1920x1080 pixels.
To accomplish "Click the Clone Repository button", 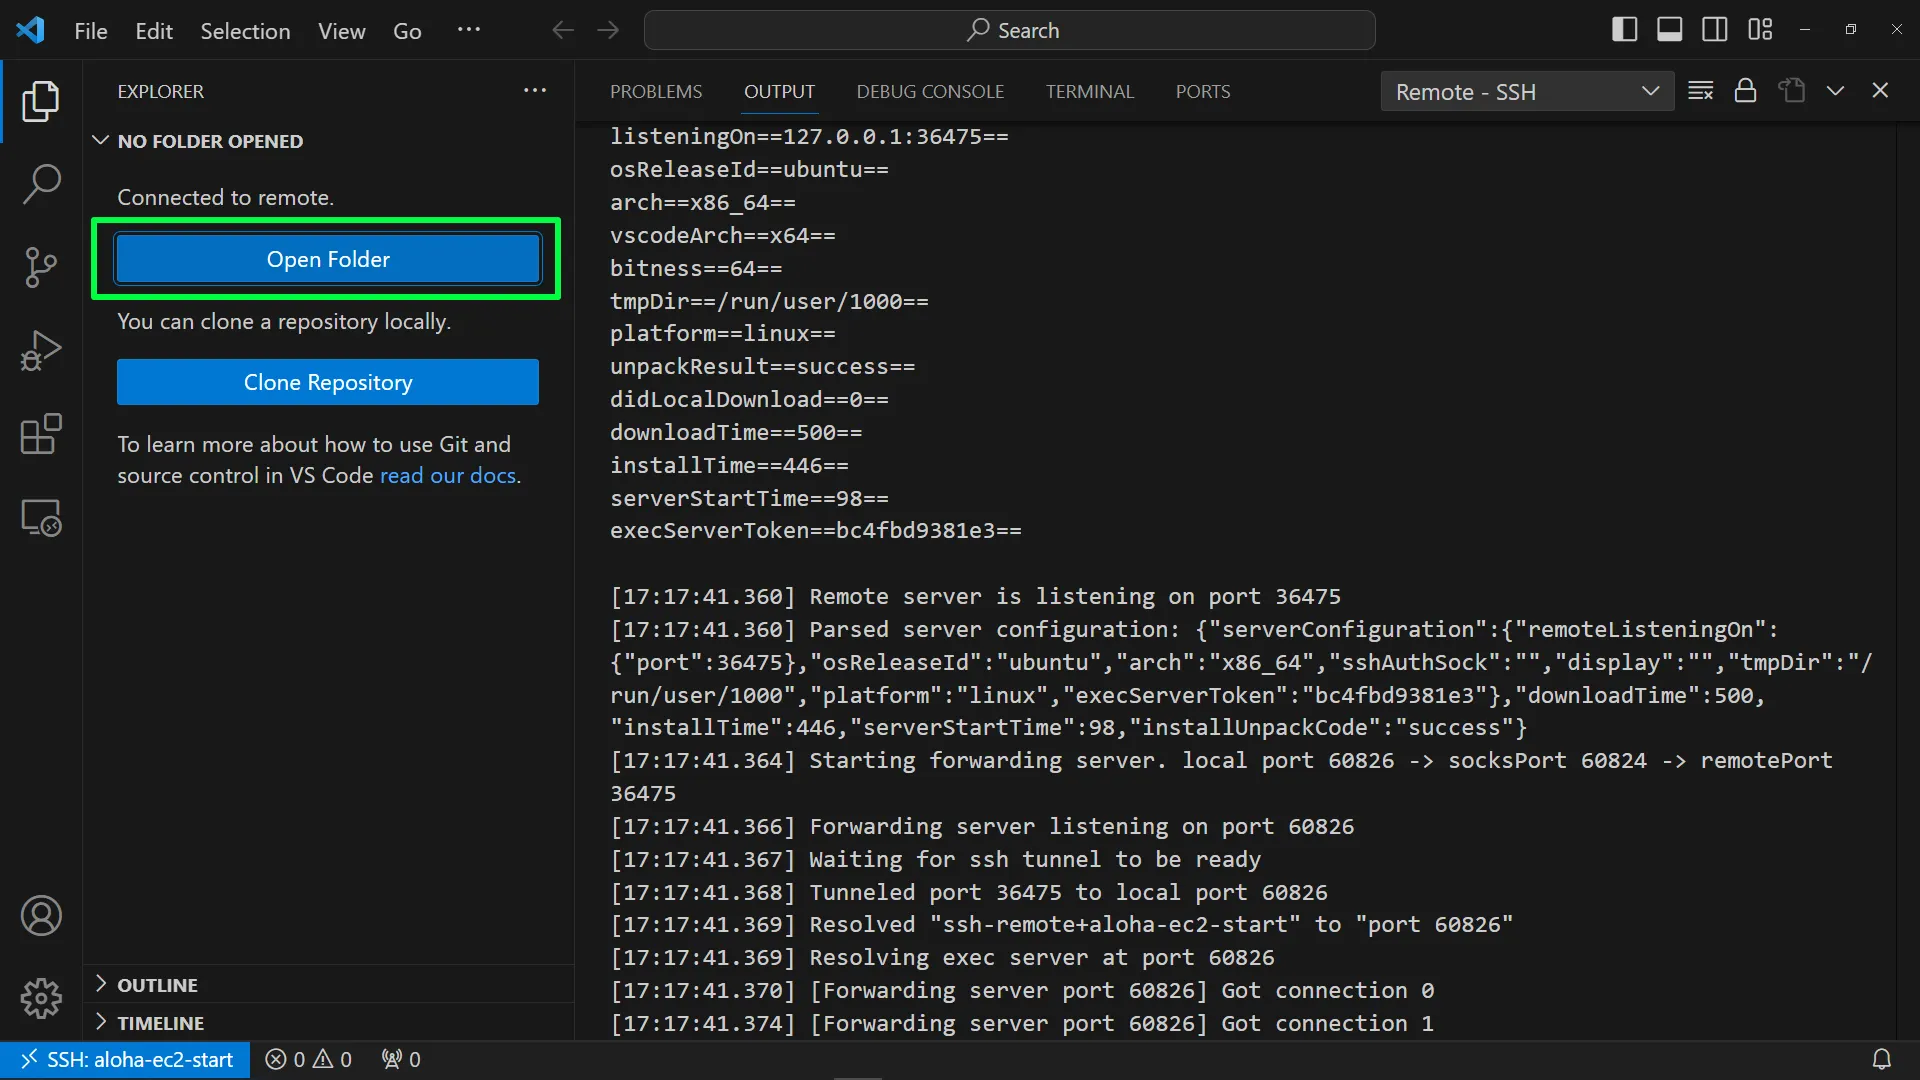I will click(328, 382).
